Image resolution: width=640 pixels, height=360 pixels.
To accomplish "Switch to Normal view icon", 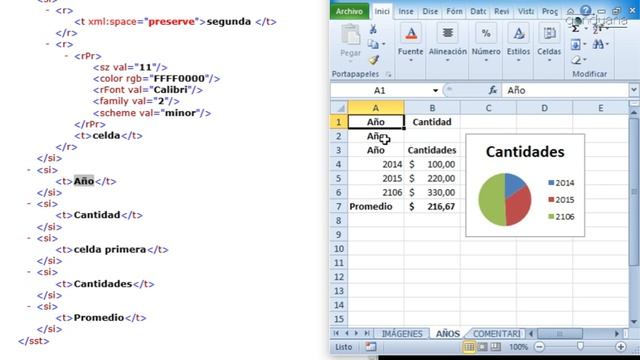I will pos(469,347).
